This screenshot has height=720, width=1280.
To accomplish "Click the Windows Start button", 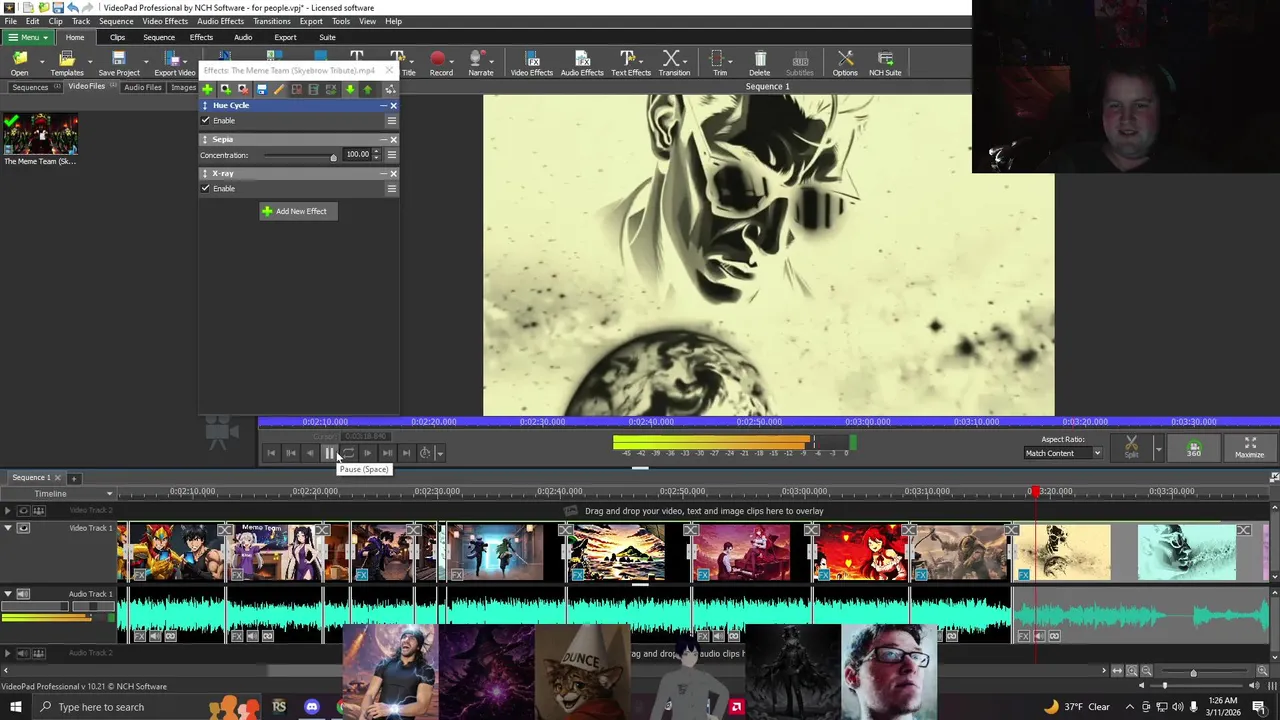I will click(15, 707).
